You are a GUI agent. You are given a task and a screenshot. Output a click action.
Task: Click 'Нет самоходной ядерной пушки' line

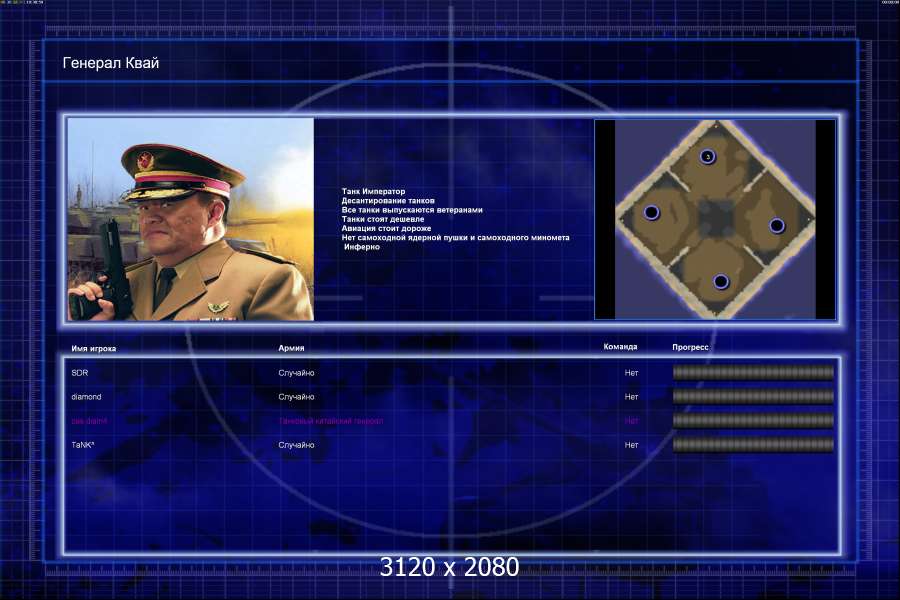pyautogui.click(x=456, y=237)
